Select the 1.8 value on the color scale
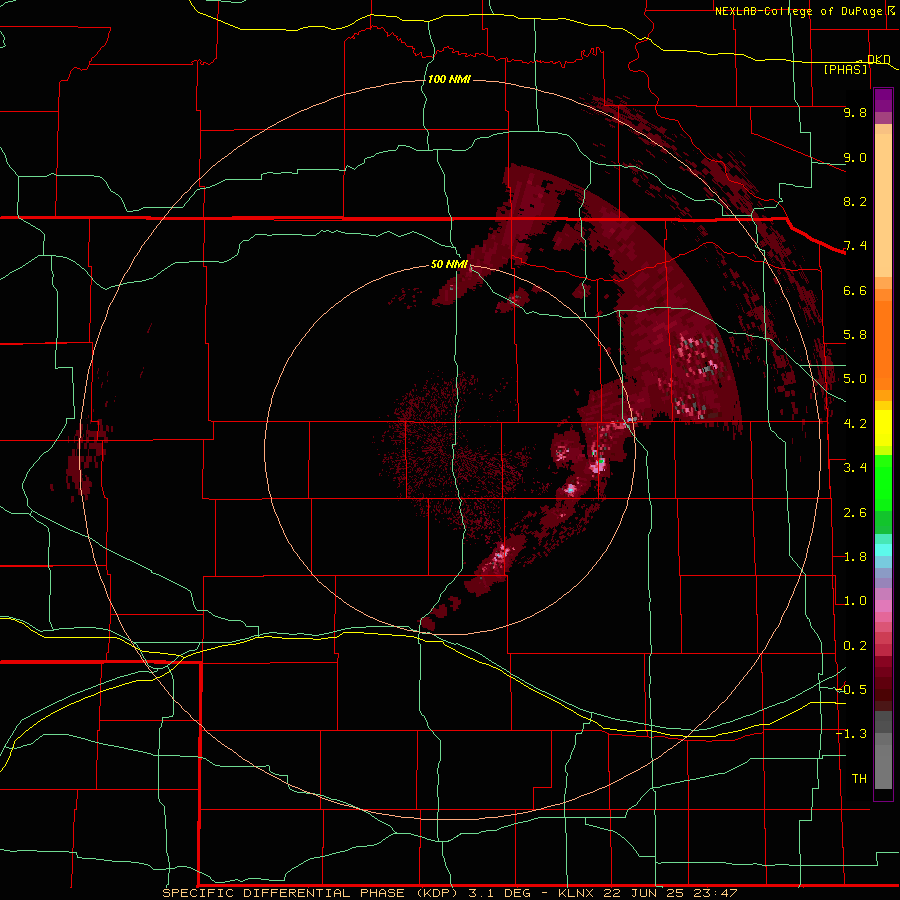The width and height of the screenshot is (900, 900). click(855, 557)
